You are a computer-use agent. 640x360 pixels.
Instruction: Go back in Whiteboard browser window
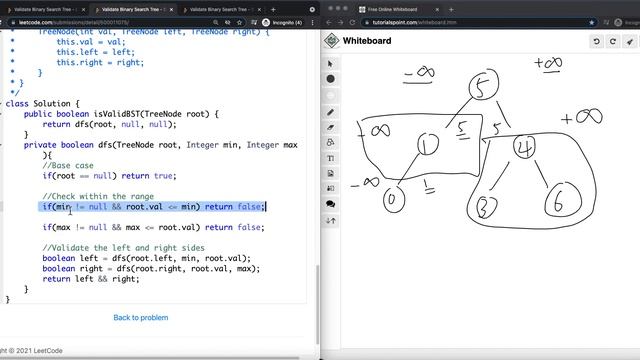coord(329,22)
